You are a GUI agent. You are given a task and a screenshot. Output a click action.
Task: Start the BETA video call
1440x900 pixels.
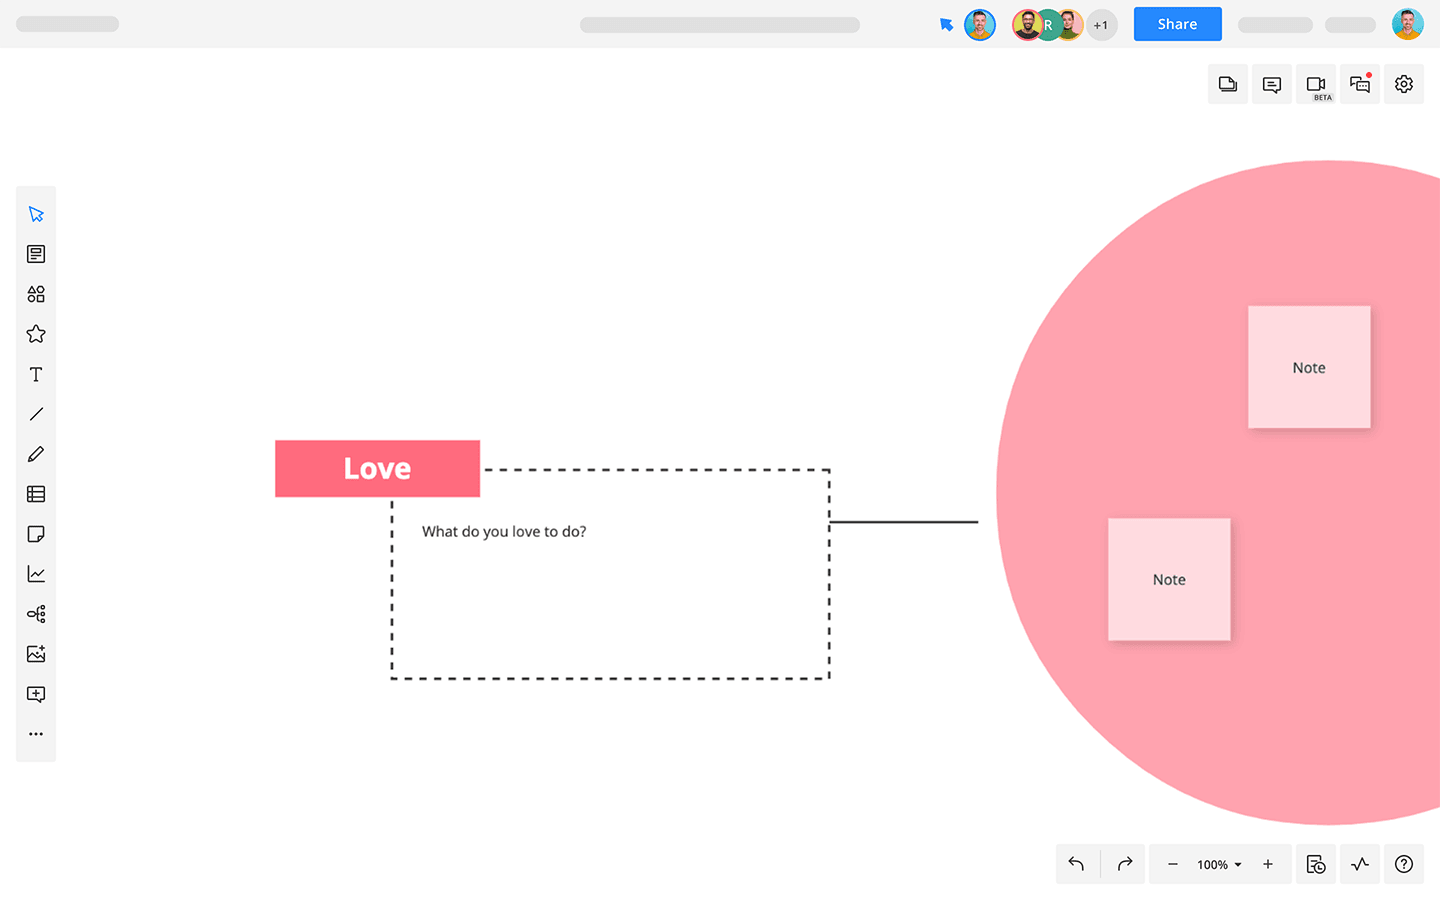pos(1316,84)
